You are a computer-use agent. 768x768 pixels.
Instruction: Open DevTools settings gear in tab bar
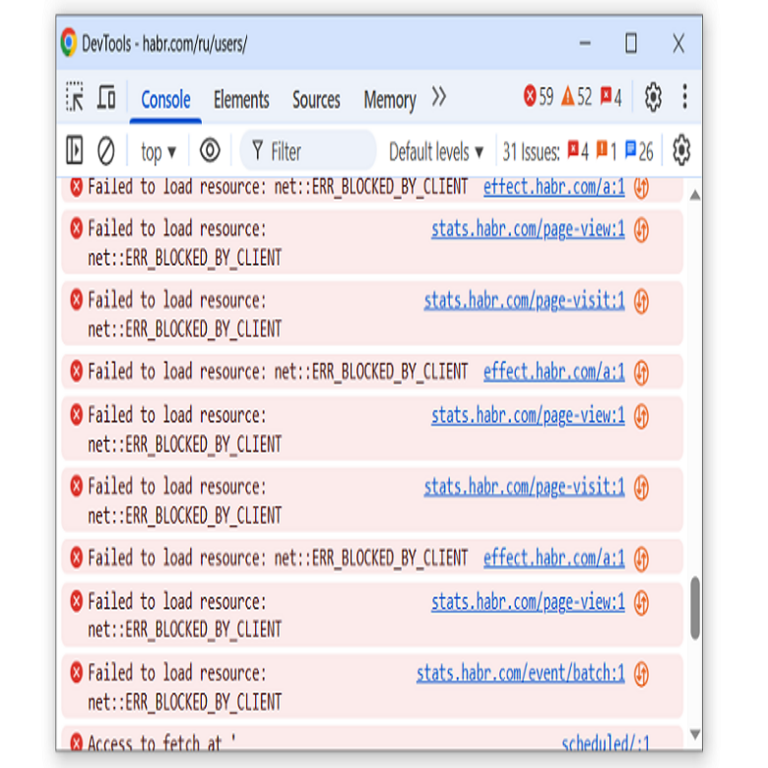click(x=653, y=97)
